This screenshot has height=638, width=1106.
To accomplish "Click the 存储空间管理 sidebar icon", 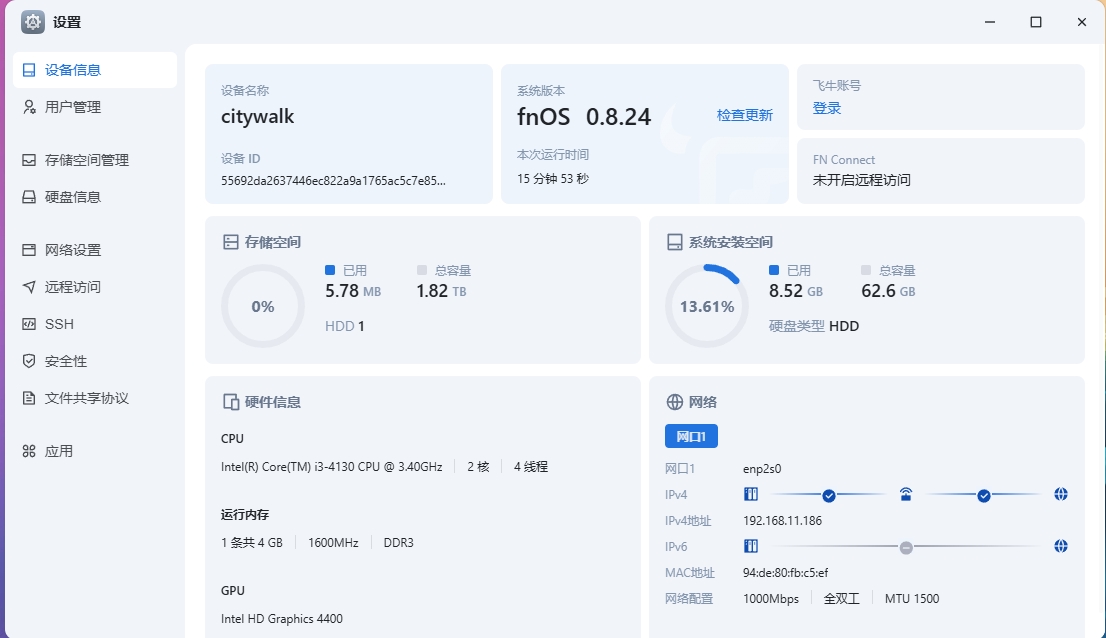I will 29,160.
